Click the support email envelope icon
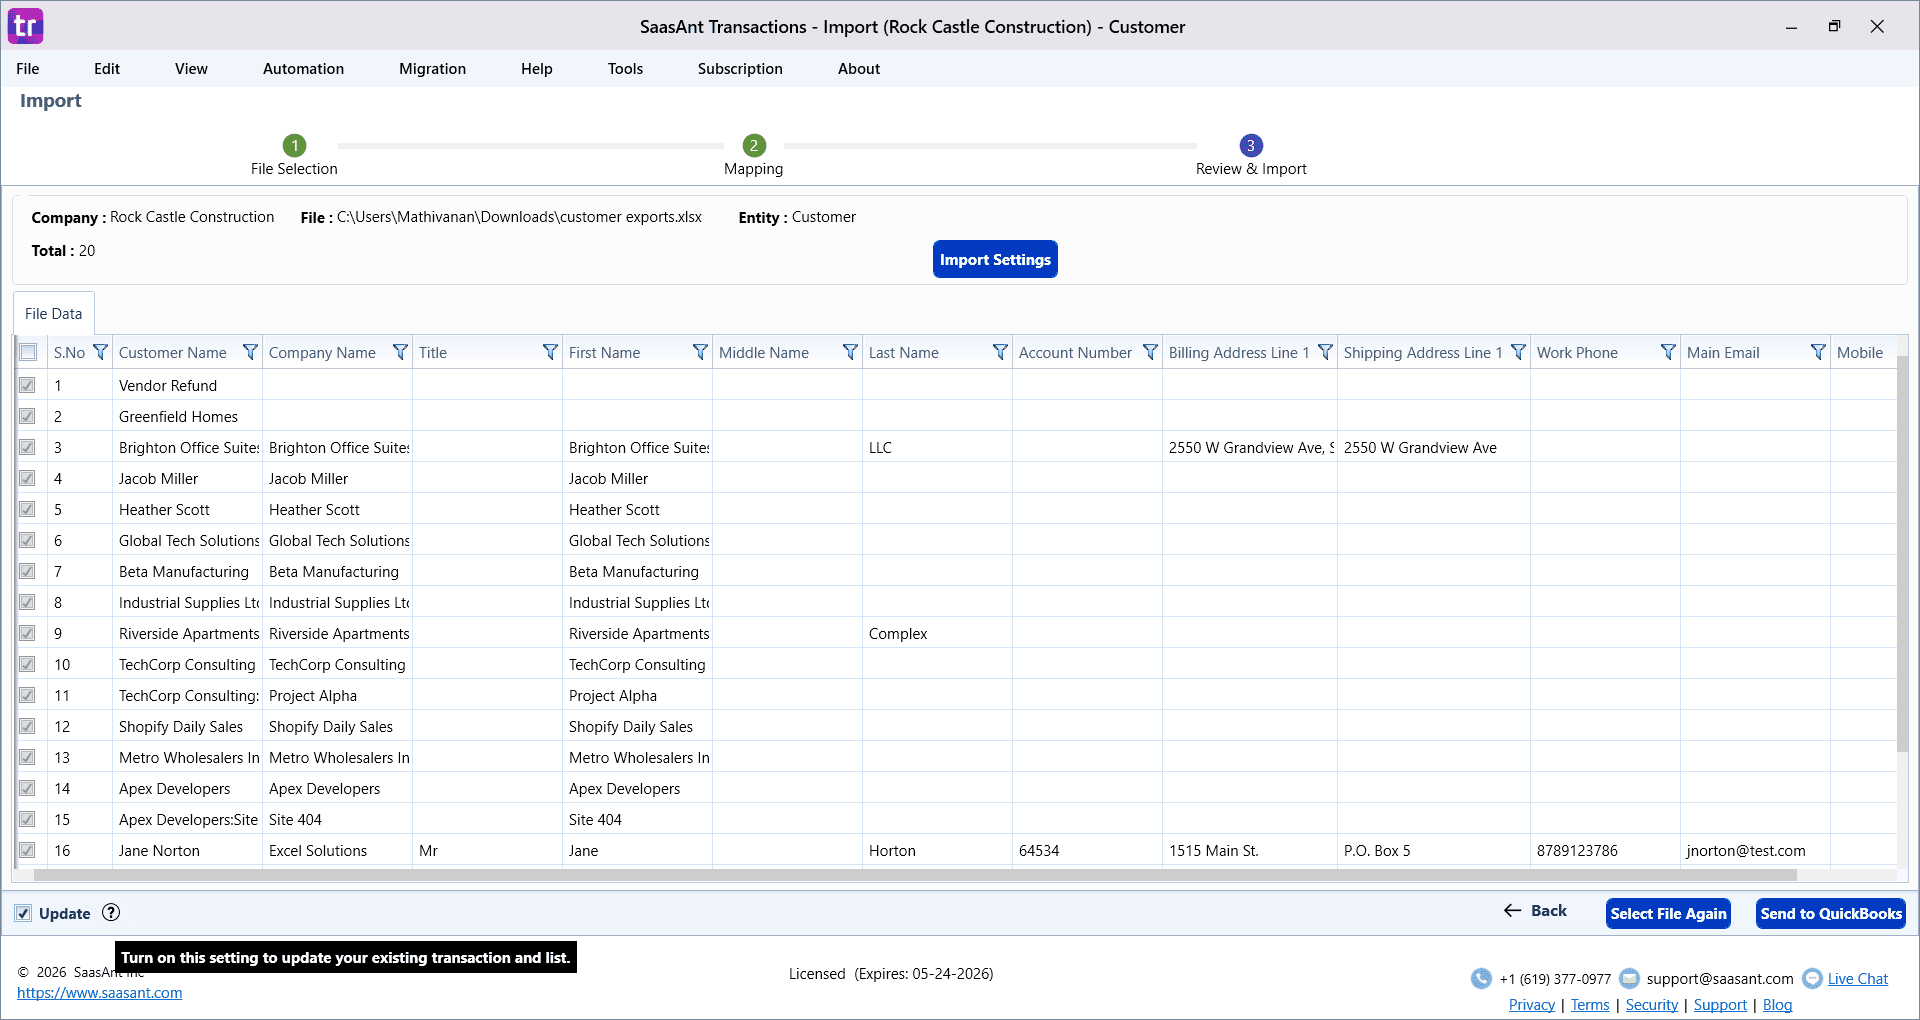Screen dimensions: 1920x1020 (1629, 978)
